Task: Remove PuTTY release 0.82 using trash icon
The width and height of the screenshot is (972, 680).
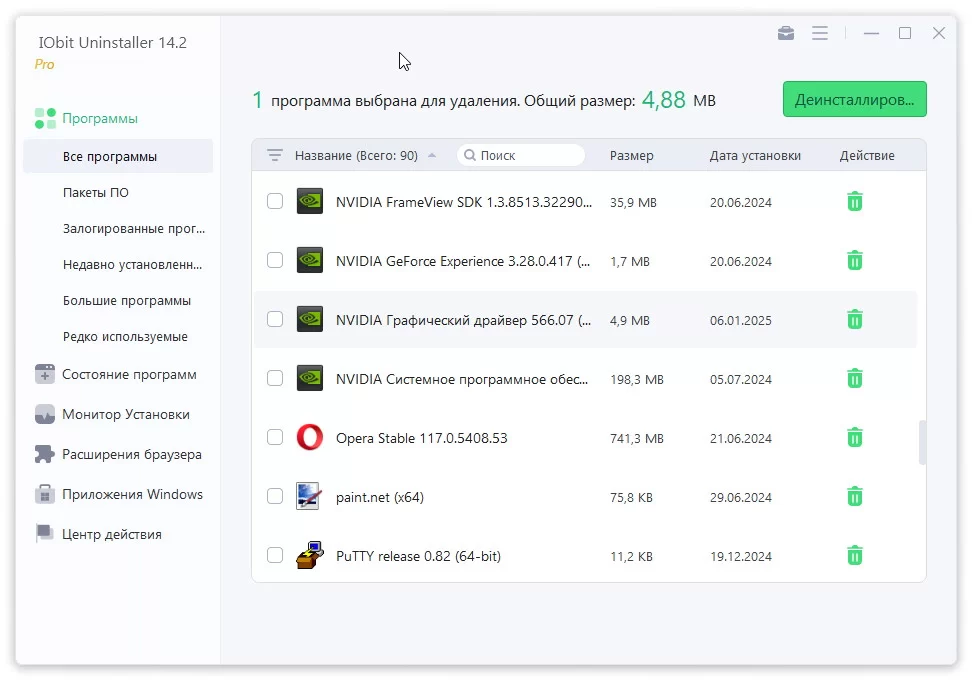Action: tap(855, 555)
